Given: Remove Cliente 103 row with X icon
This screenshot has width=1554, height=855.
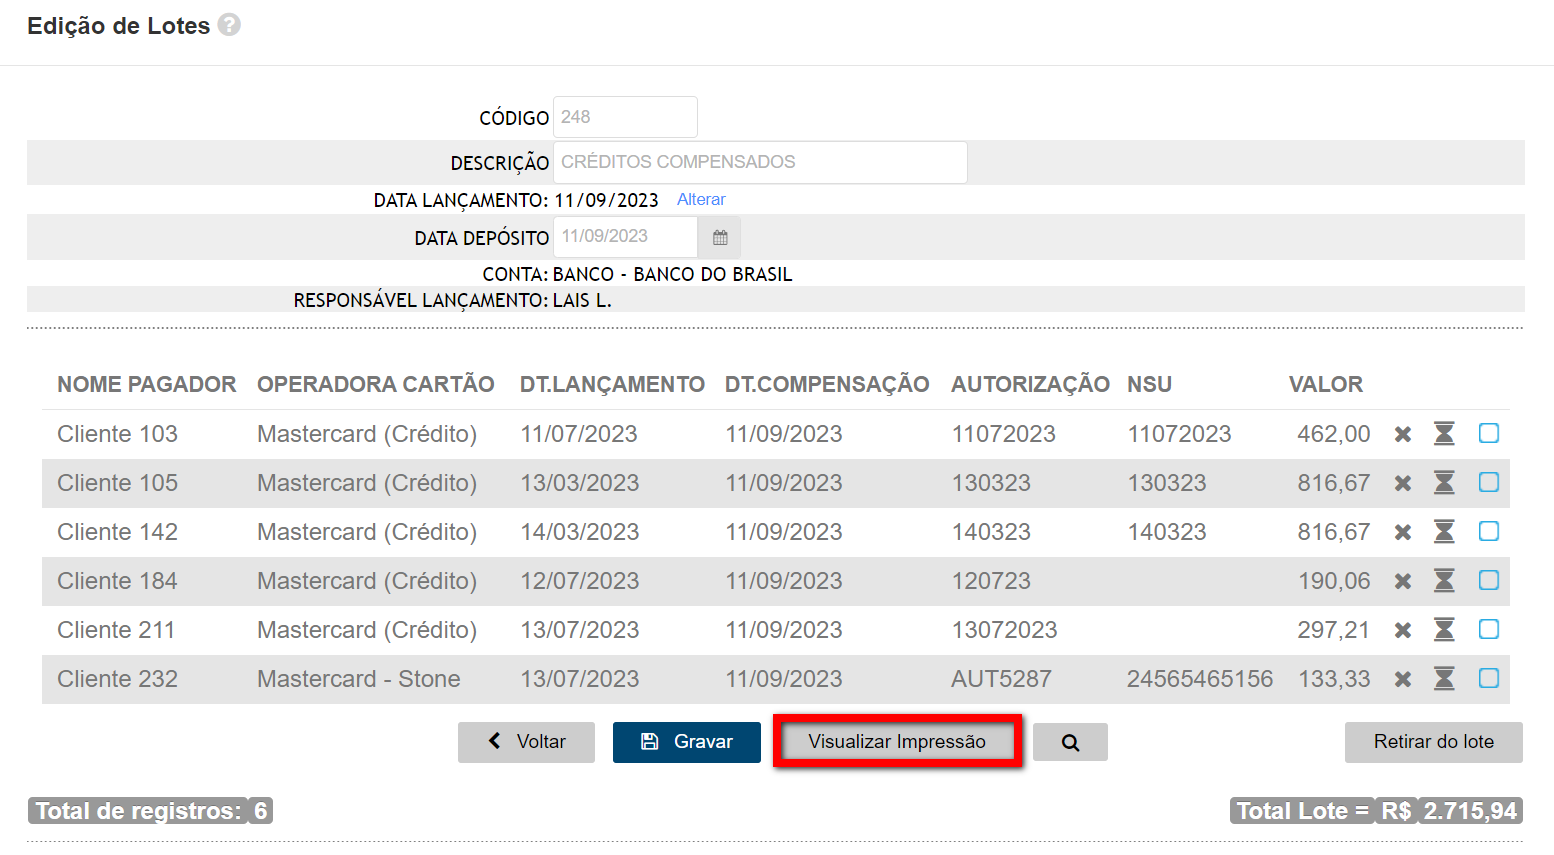Looking at the screenshot, I should (x=1403, y=434).
